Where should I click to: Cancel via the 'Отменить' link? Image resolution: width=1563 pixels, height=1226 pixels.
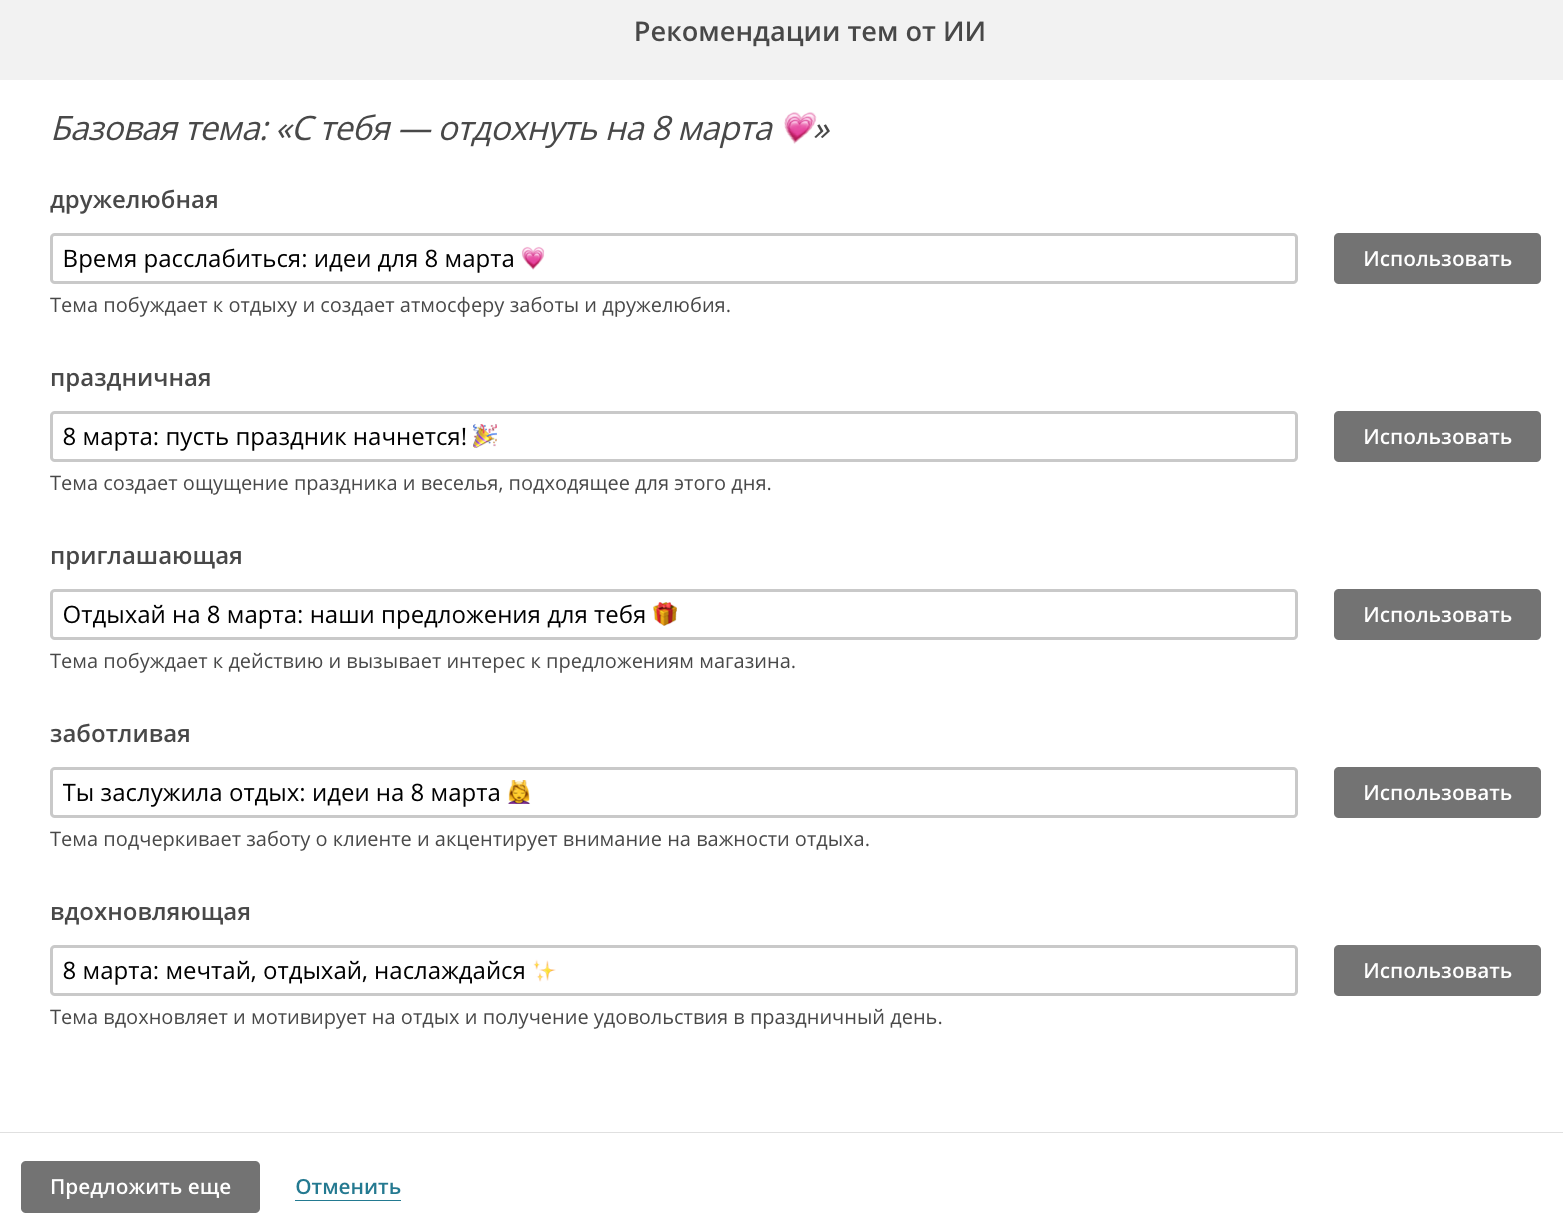tap(348, 1187)
